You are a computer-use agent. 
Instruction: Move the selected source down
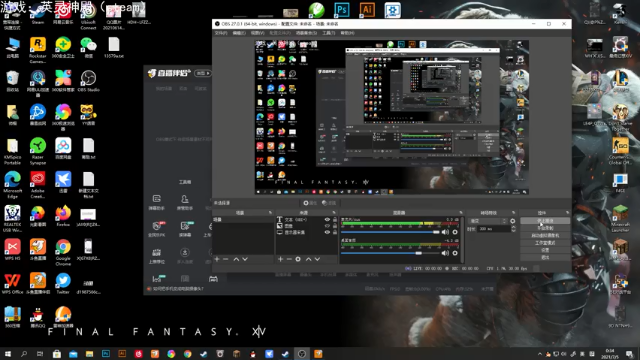pos(317,259)
